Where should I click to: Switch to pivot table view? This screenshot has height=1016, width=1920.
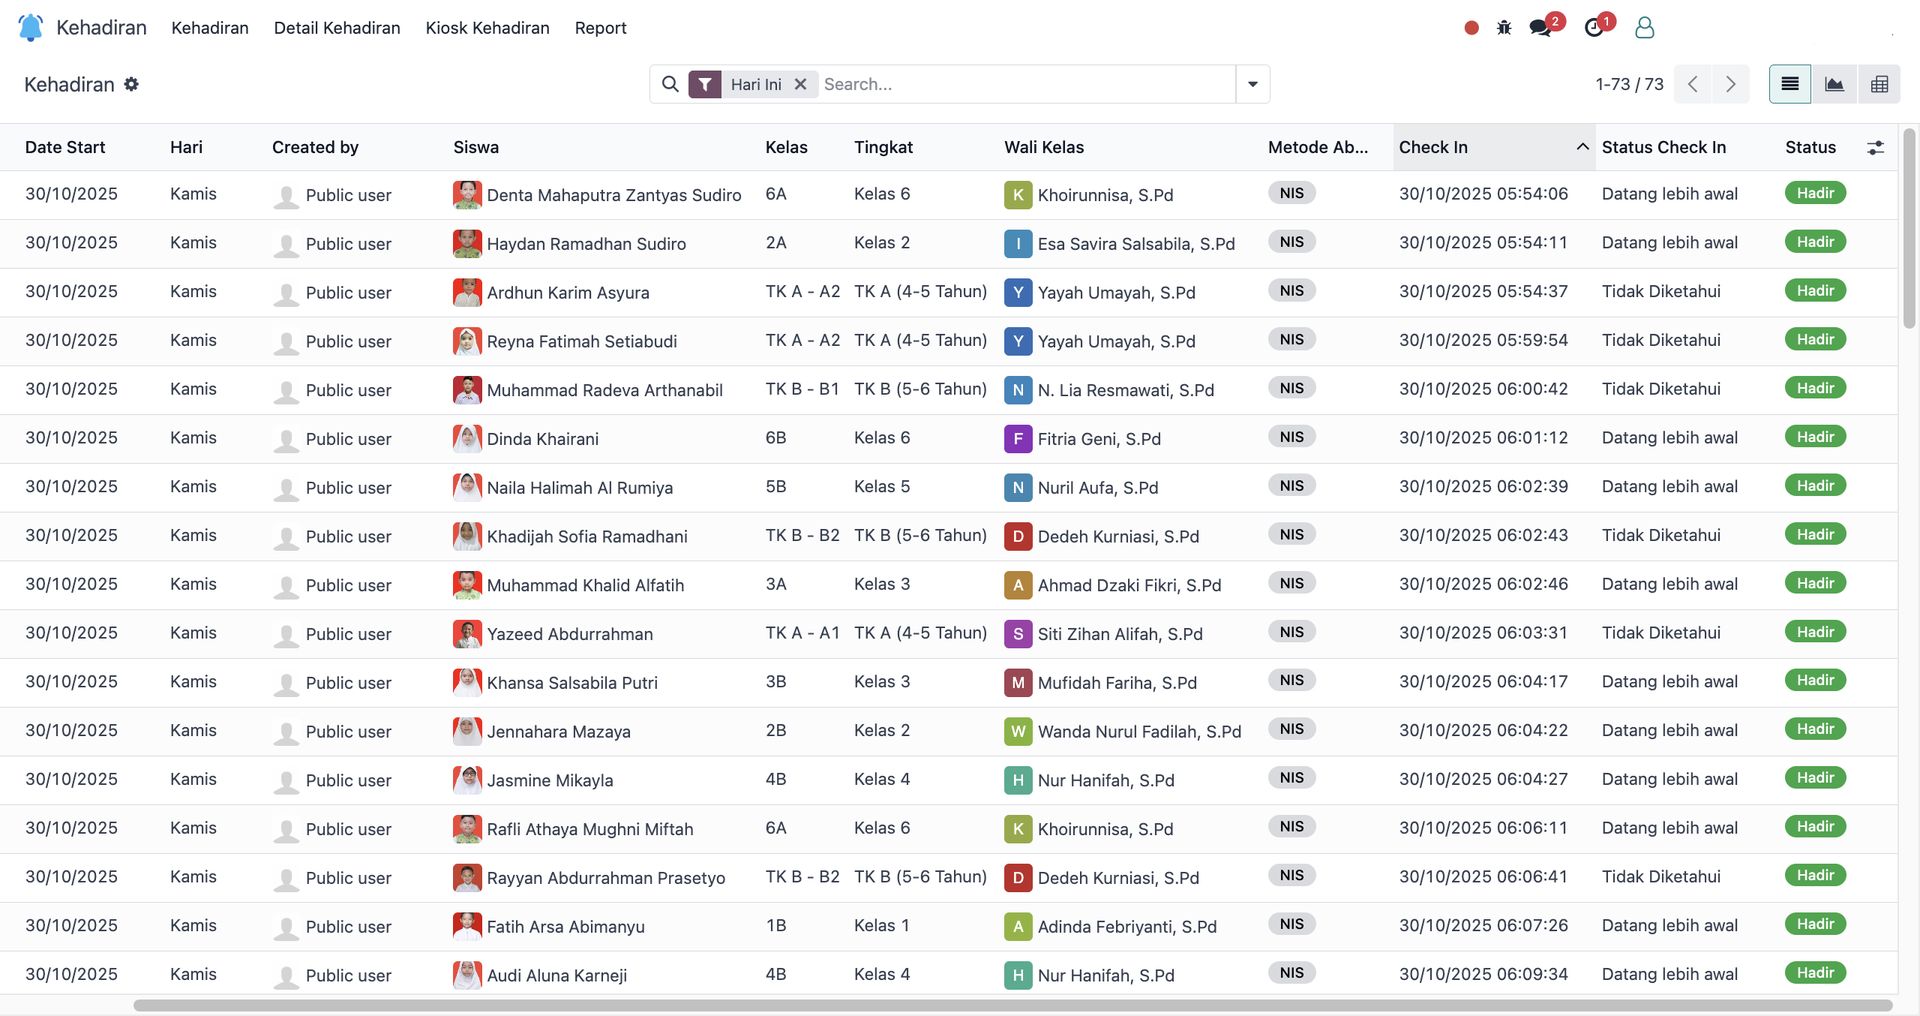tap(1879, 85)
